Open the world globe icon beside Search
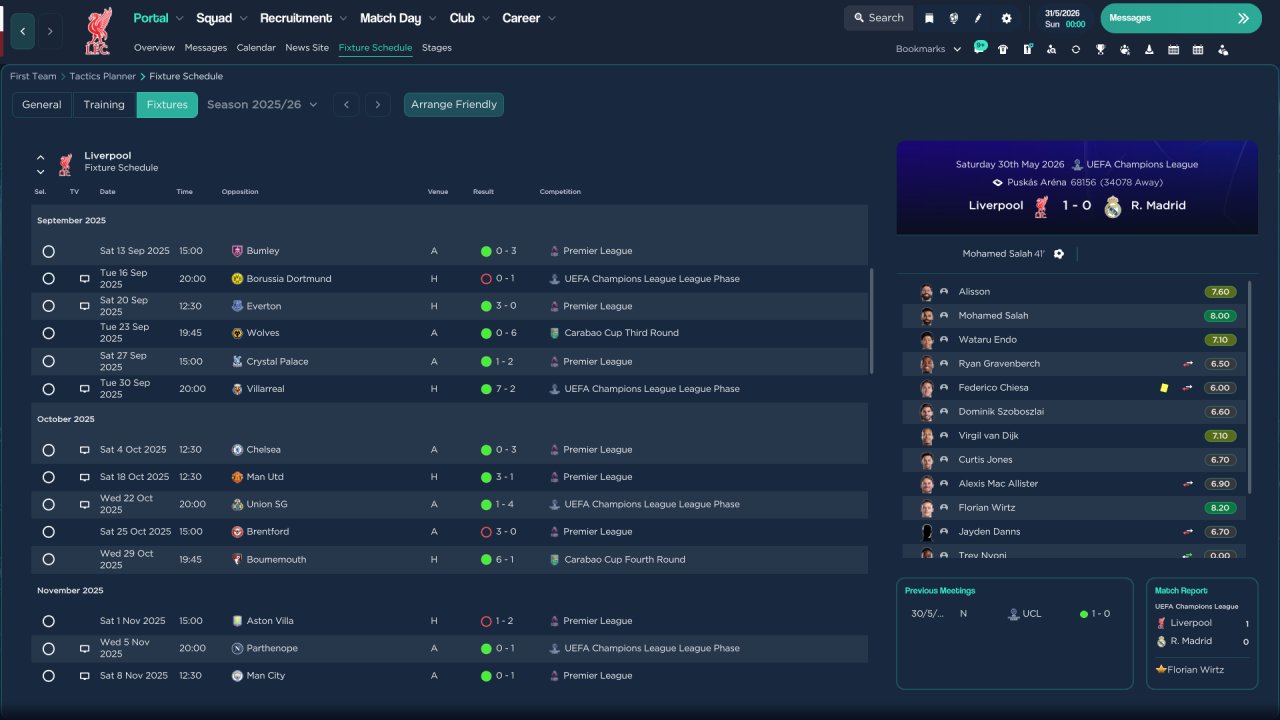Viewport: 1280px width, 720px height. click(x=953, y=18)
